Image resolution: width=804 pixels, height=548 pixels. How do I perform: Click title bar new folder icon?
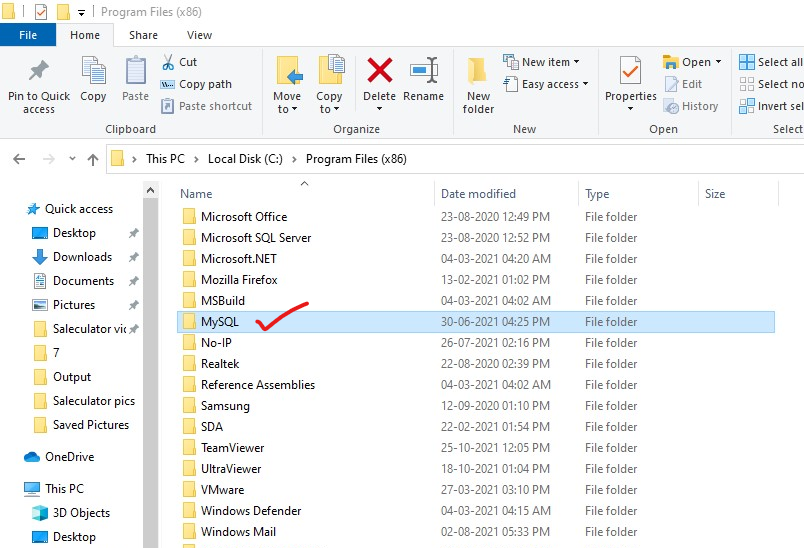[63, 12]
